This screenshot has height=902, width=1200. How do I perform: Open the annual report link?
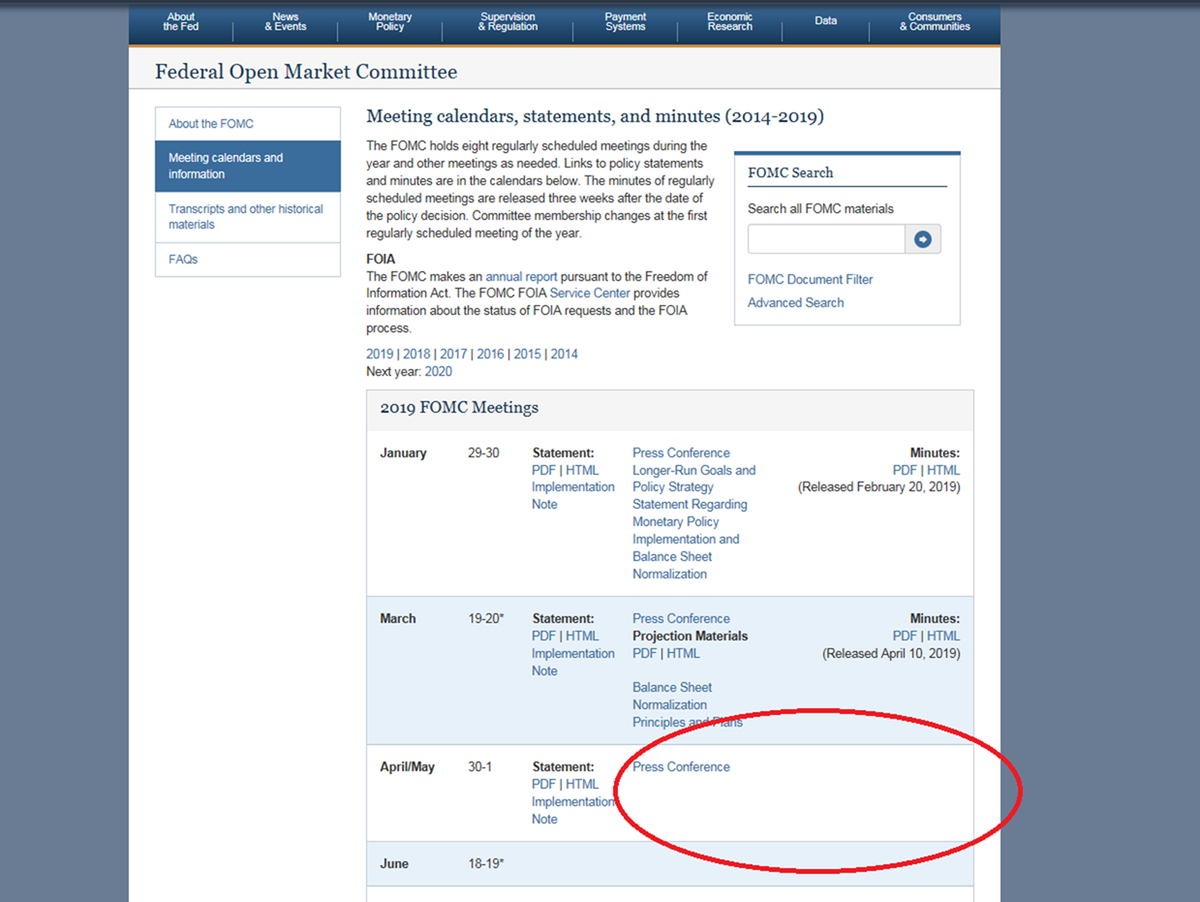click(x=522, y=276)
